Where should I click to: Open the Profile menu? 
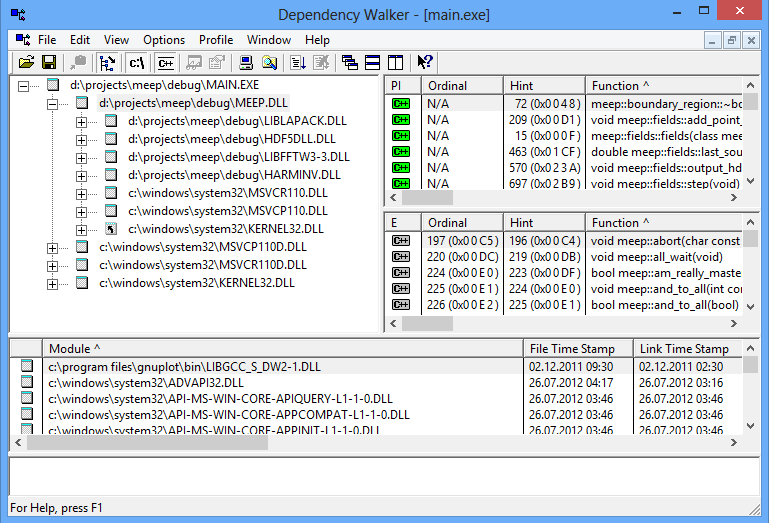coord(216,40)
